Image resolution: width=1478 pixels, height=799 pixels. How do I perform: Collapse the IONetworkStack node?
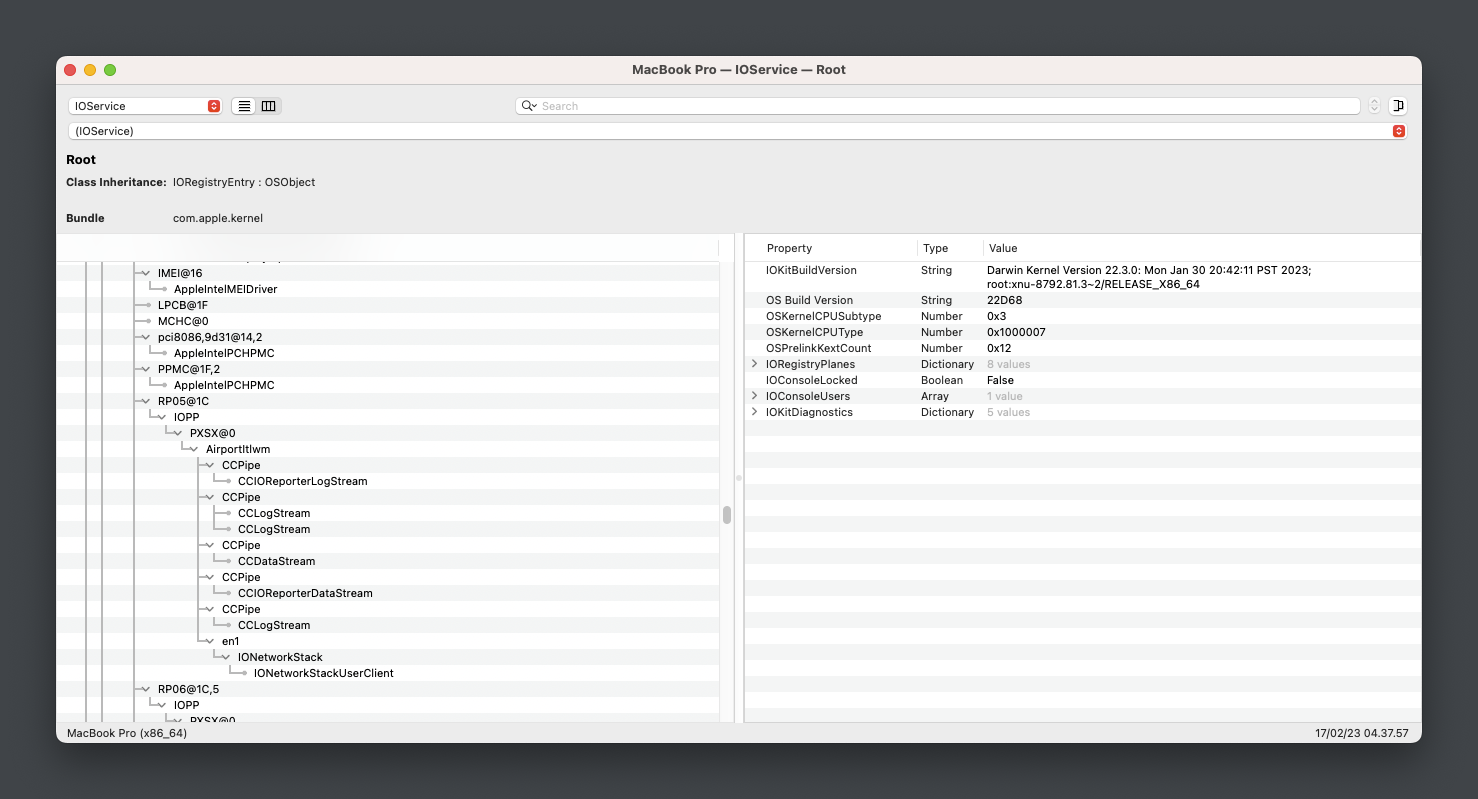coord(226,657)
